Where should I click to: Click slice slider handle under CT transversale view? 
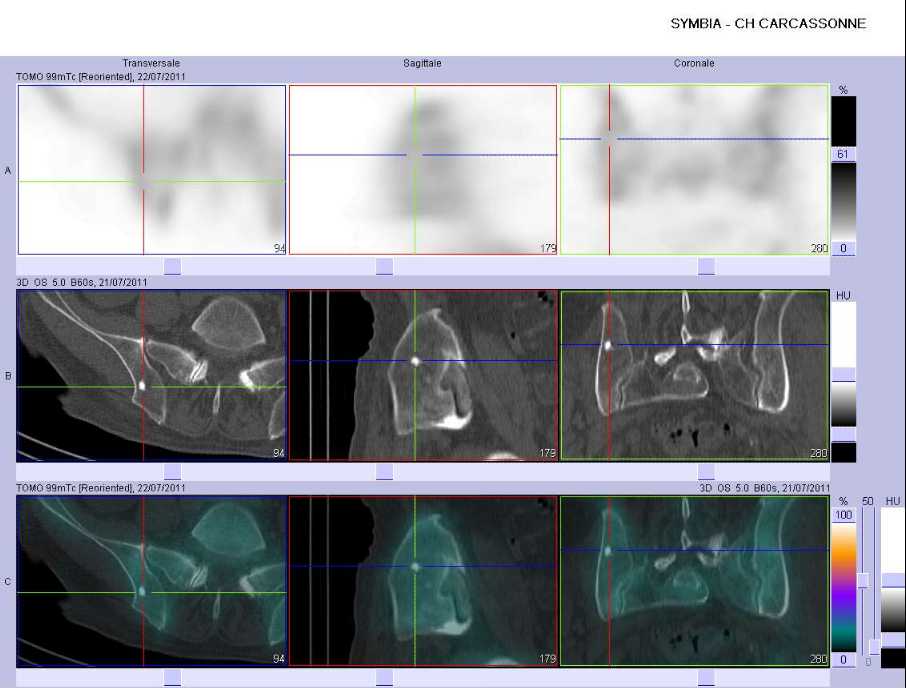pyautogui.click(x=172, y=472)
